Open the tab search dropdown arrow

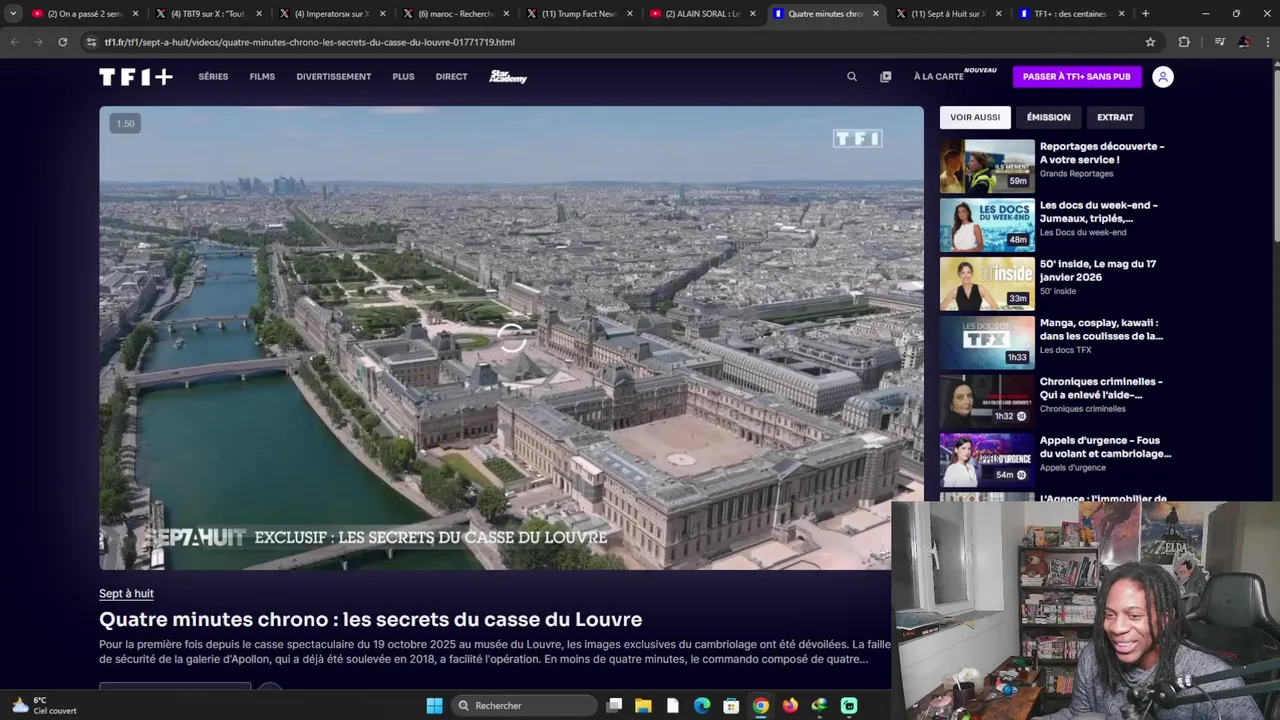point(13,14)
